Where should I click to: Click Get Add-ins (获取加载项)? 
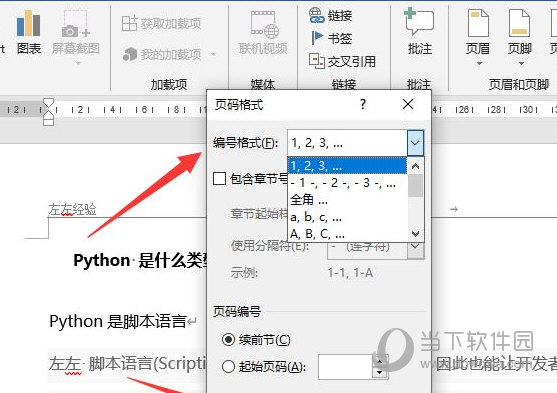click(162, 24)
